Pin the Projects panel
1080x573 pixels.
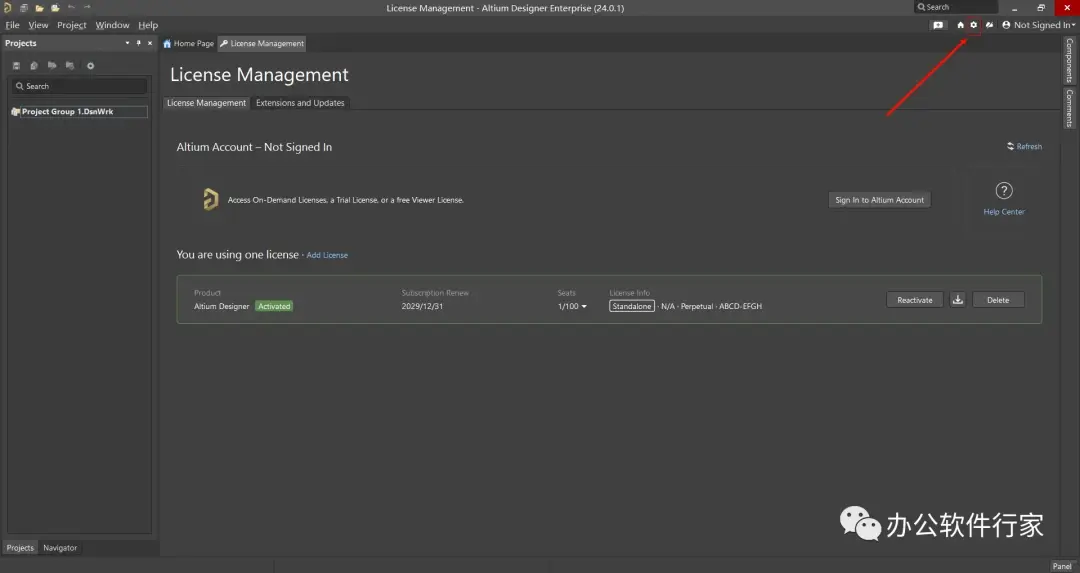138,43
